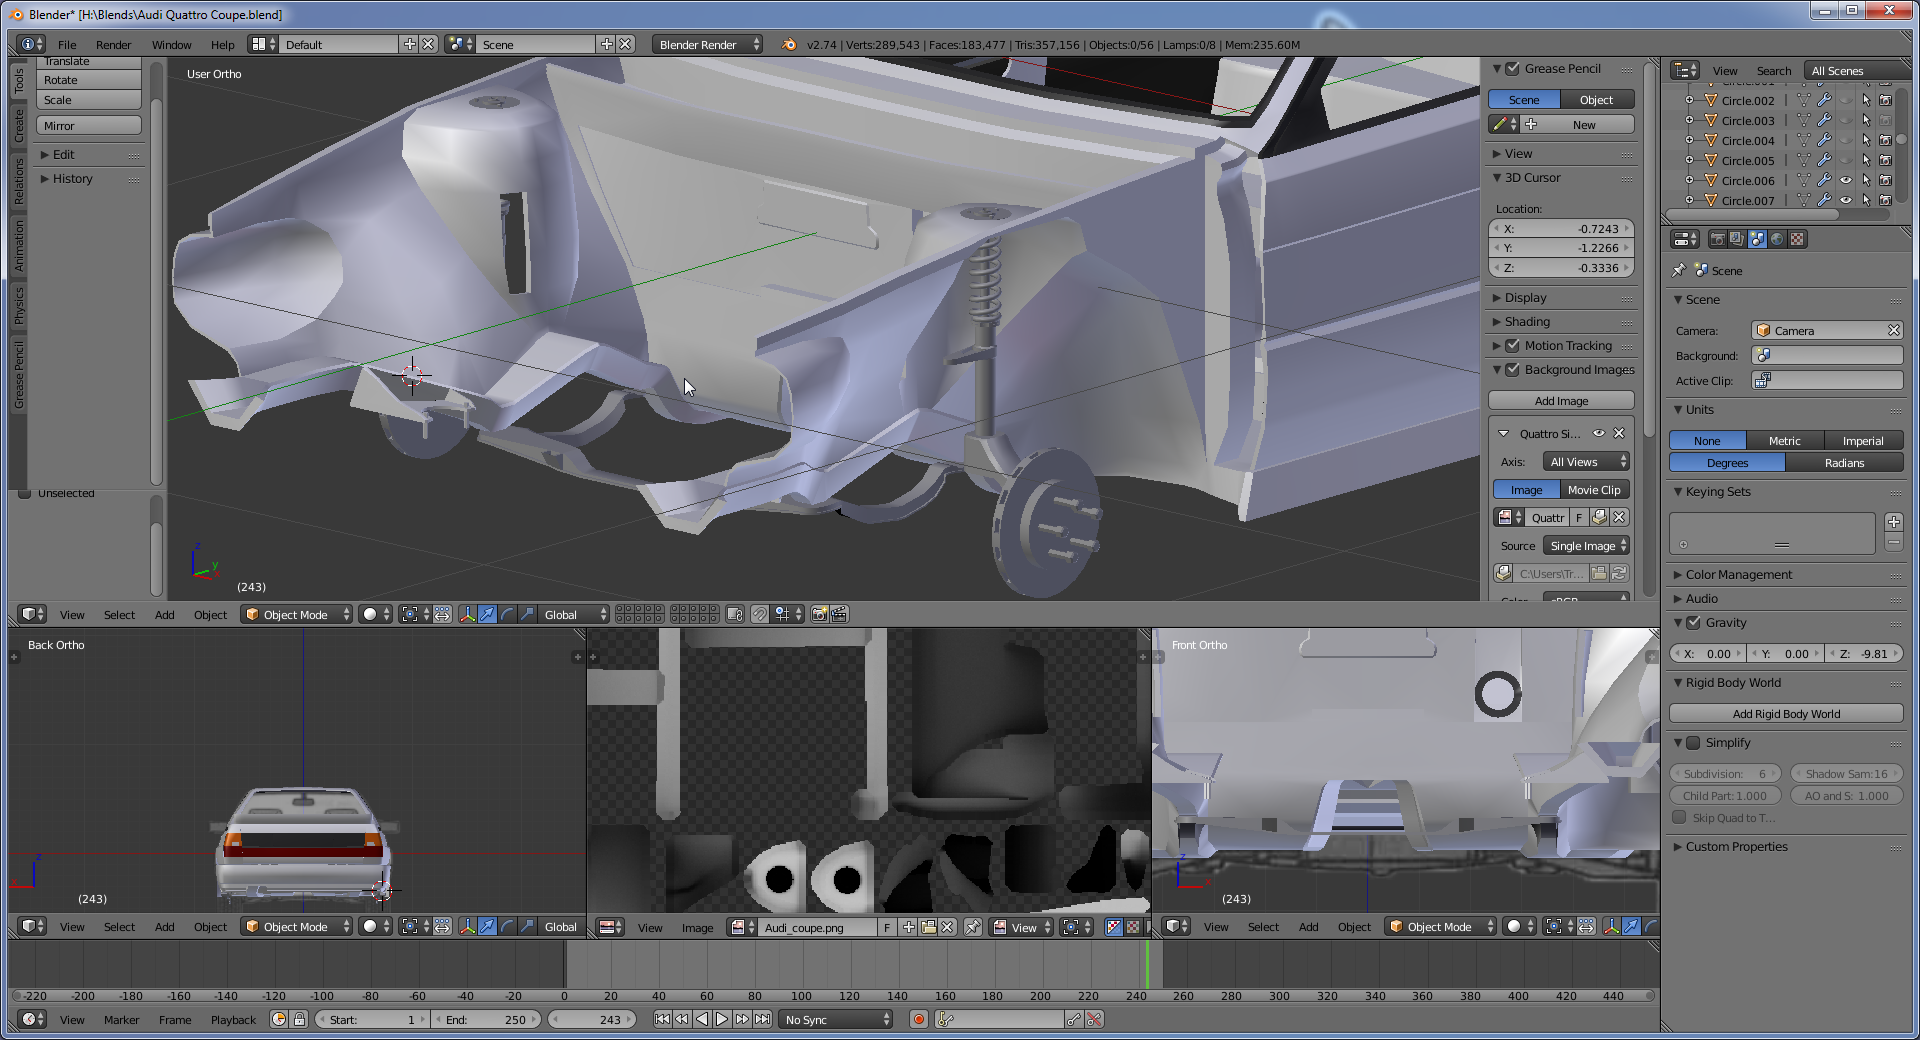This screenshot has width=1920, height=1040.
Task: Show hidden Circle.002 via its eye icon
Action: [1846, 101]
